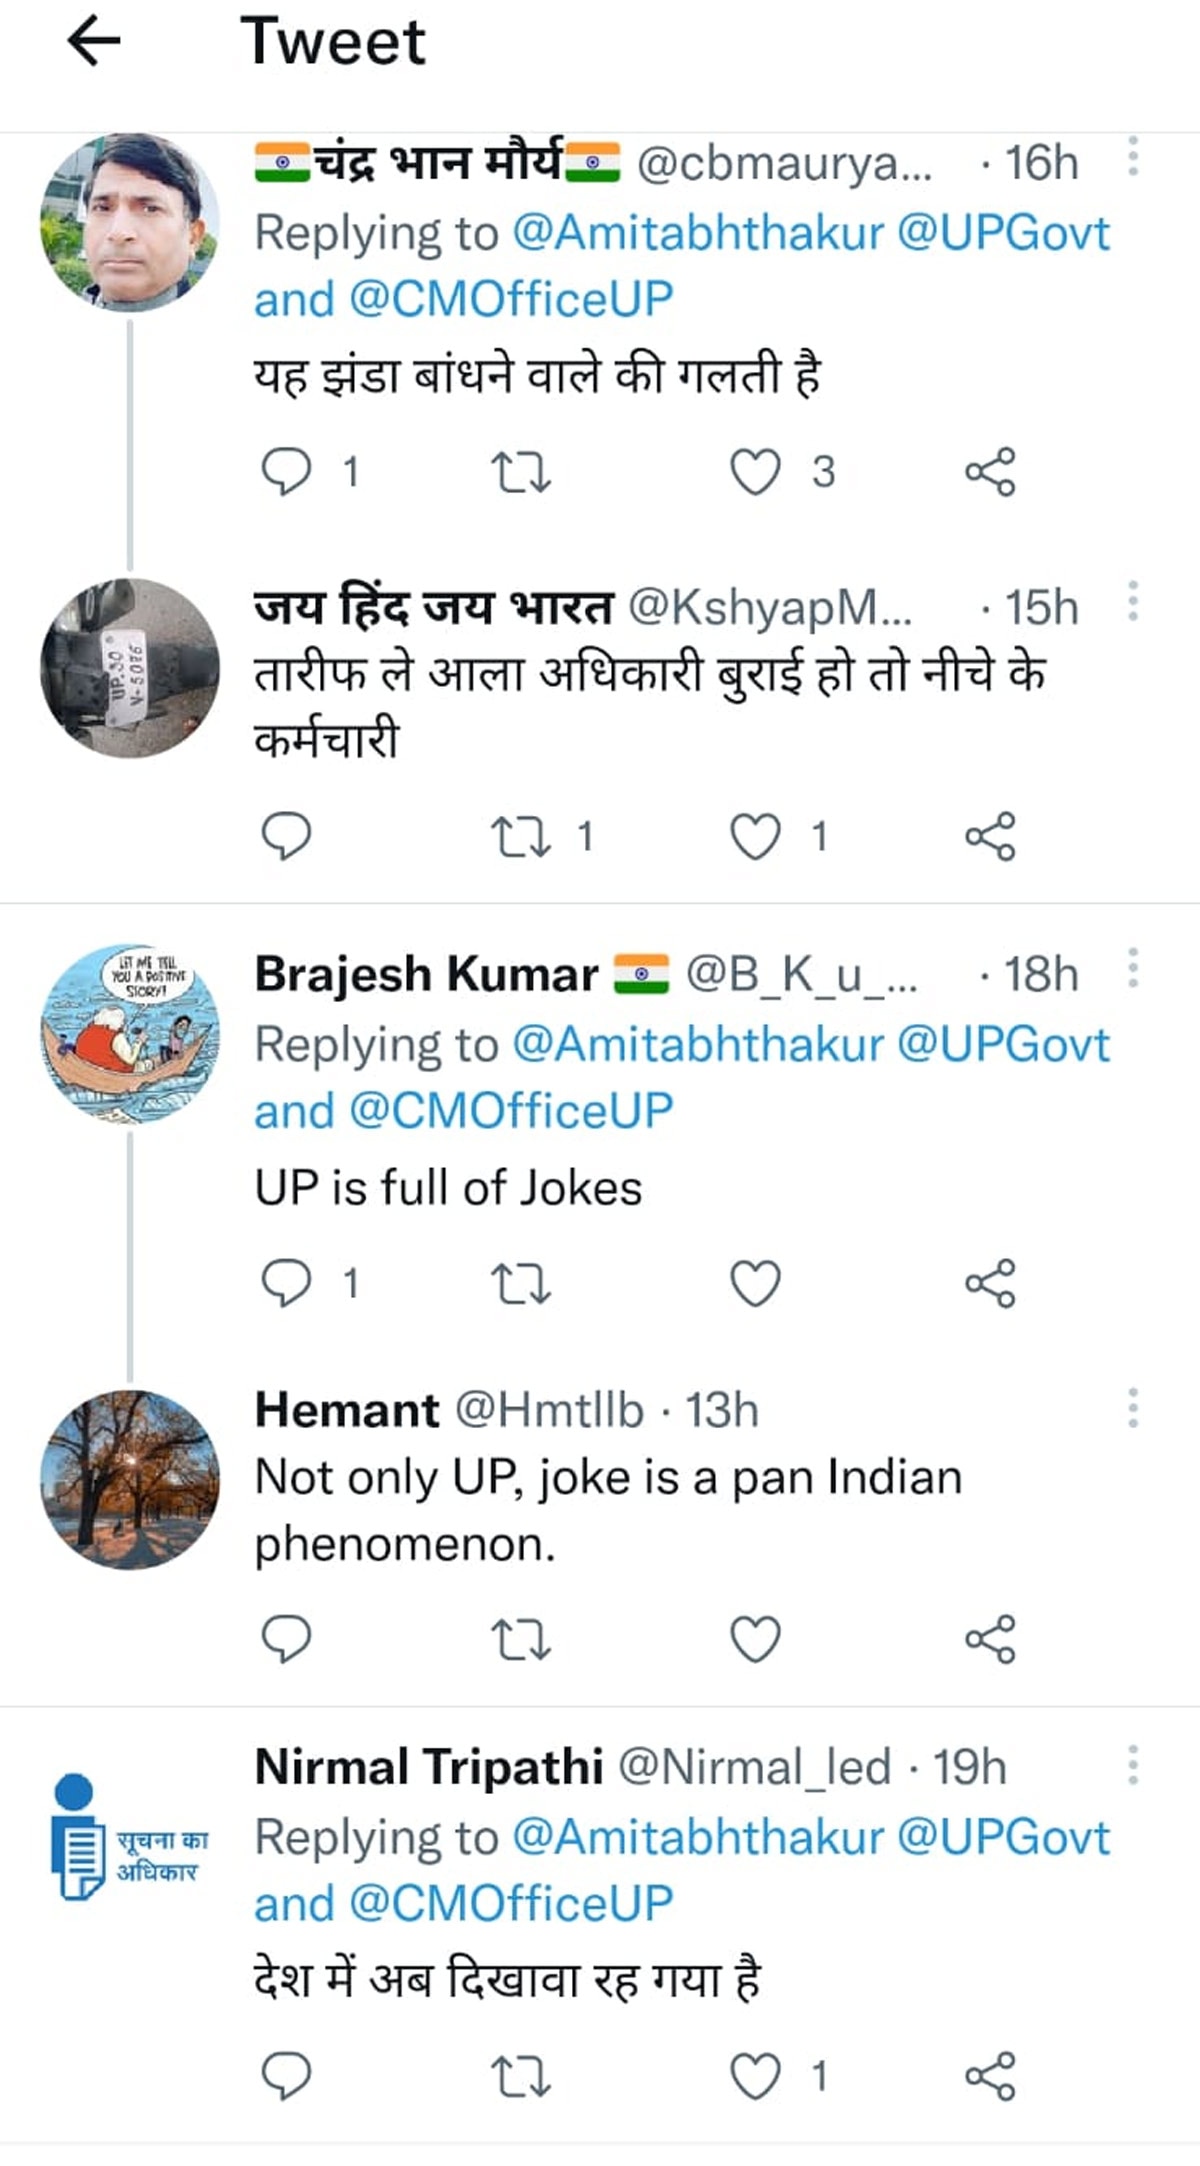Open the overflow menu on Brajesh Kumar's tweet
The width and height of the screenshot is (1200, 2166).
(1133, 966)
